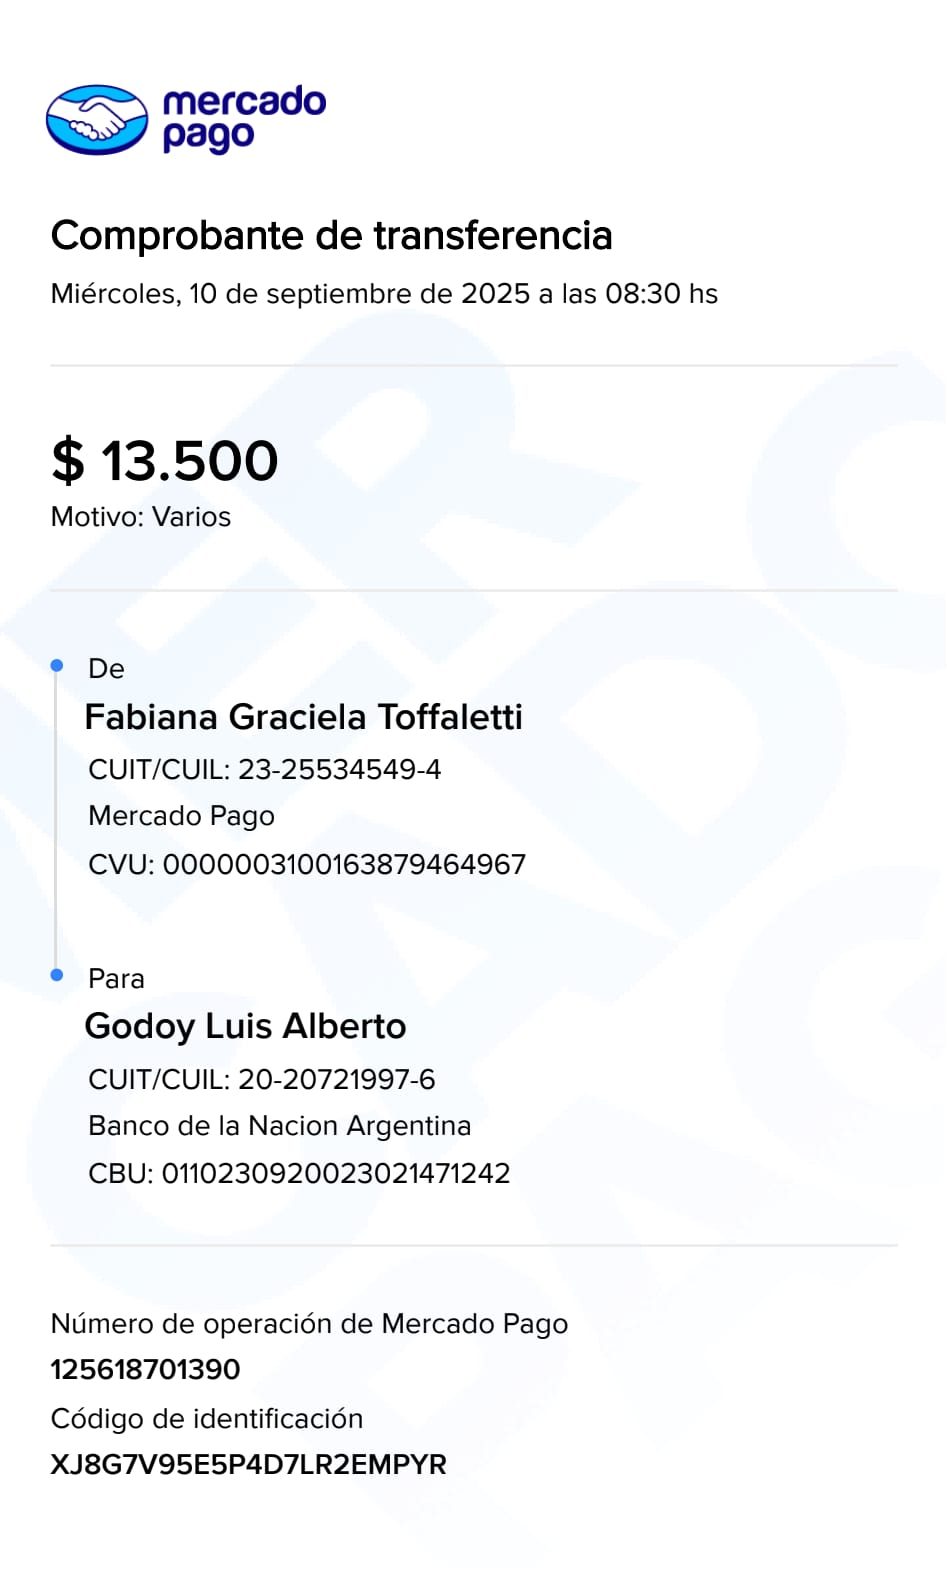The height and width of the screenshot is (1572, 947).
Task: Click the CVU account number
Action: (307, 864)
